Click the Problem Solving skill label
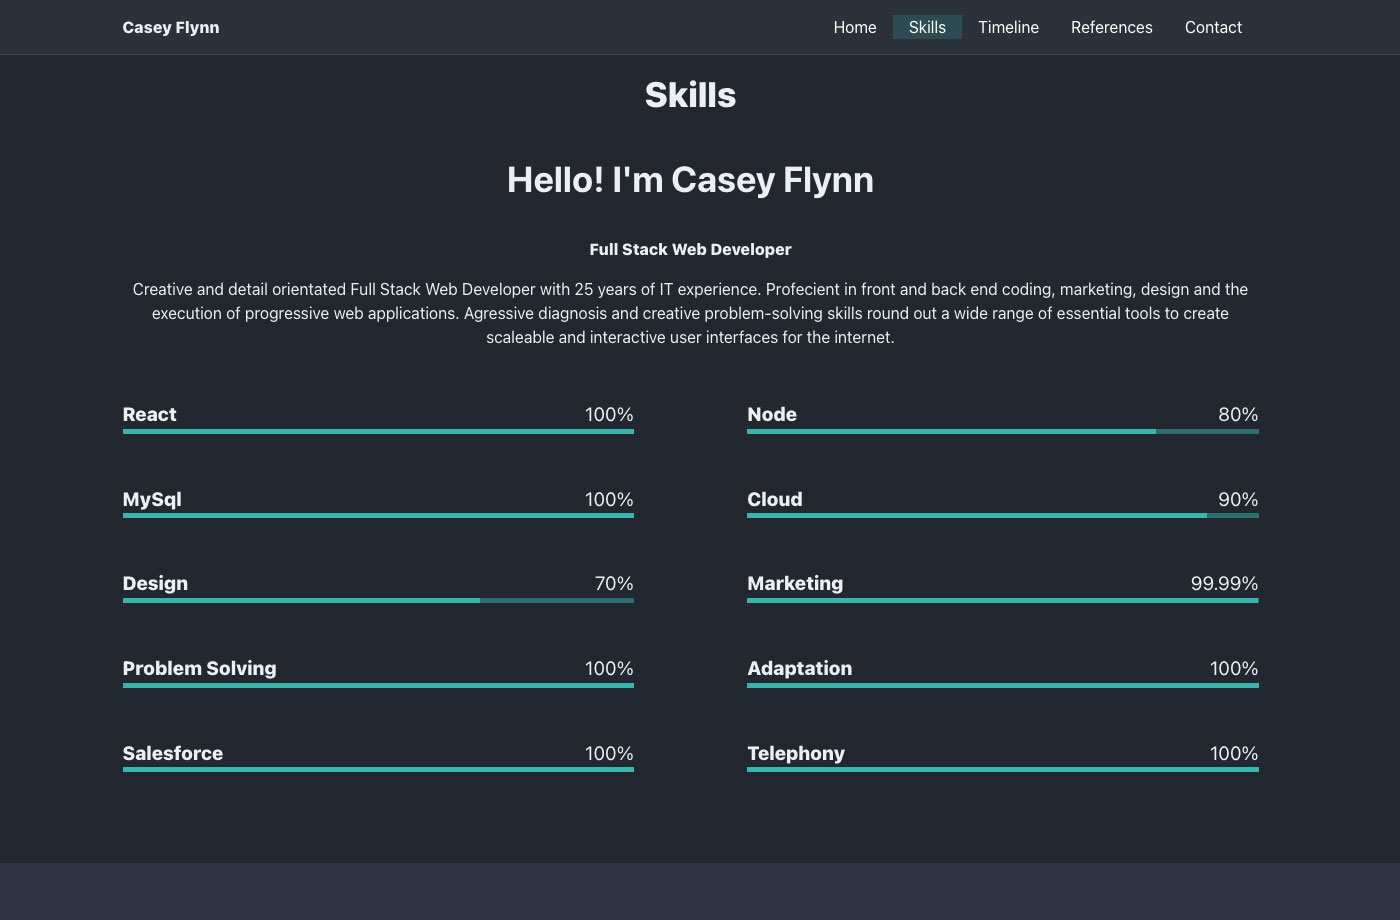 coord(199,668)
